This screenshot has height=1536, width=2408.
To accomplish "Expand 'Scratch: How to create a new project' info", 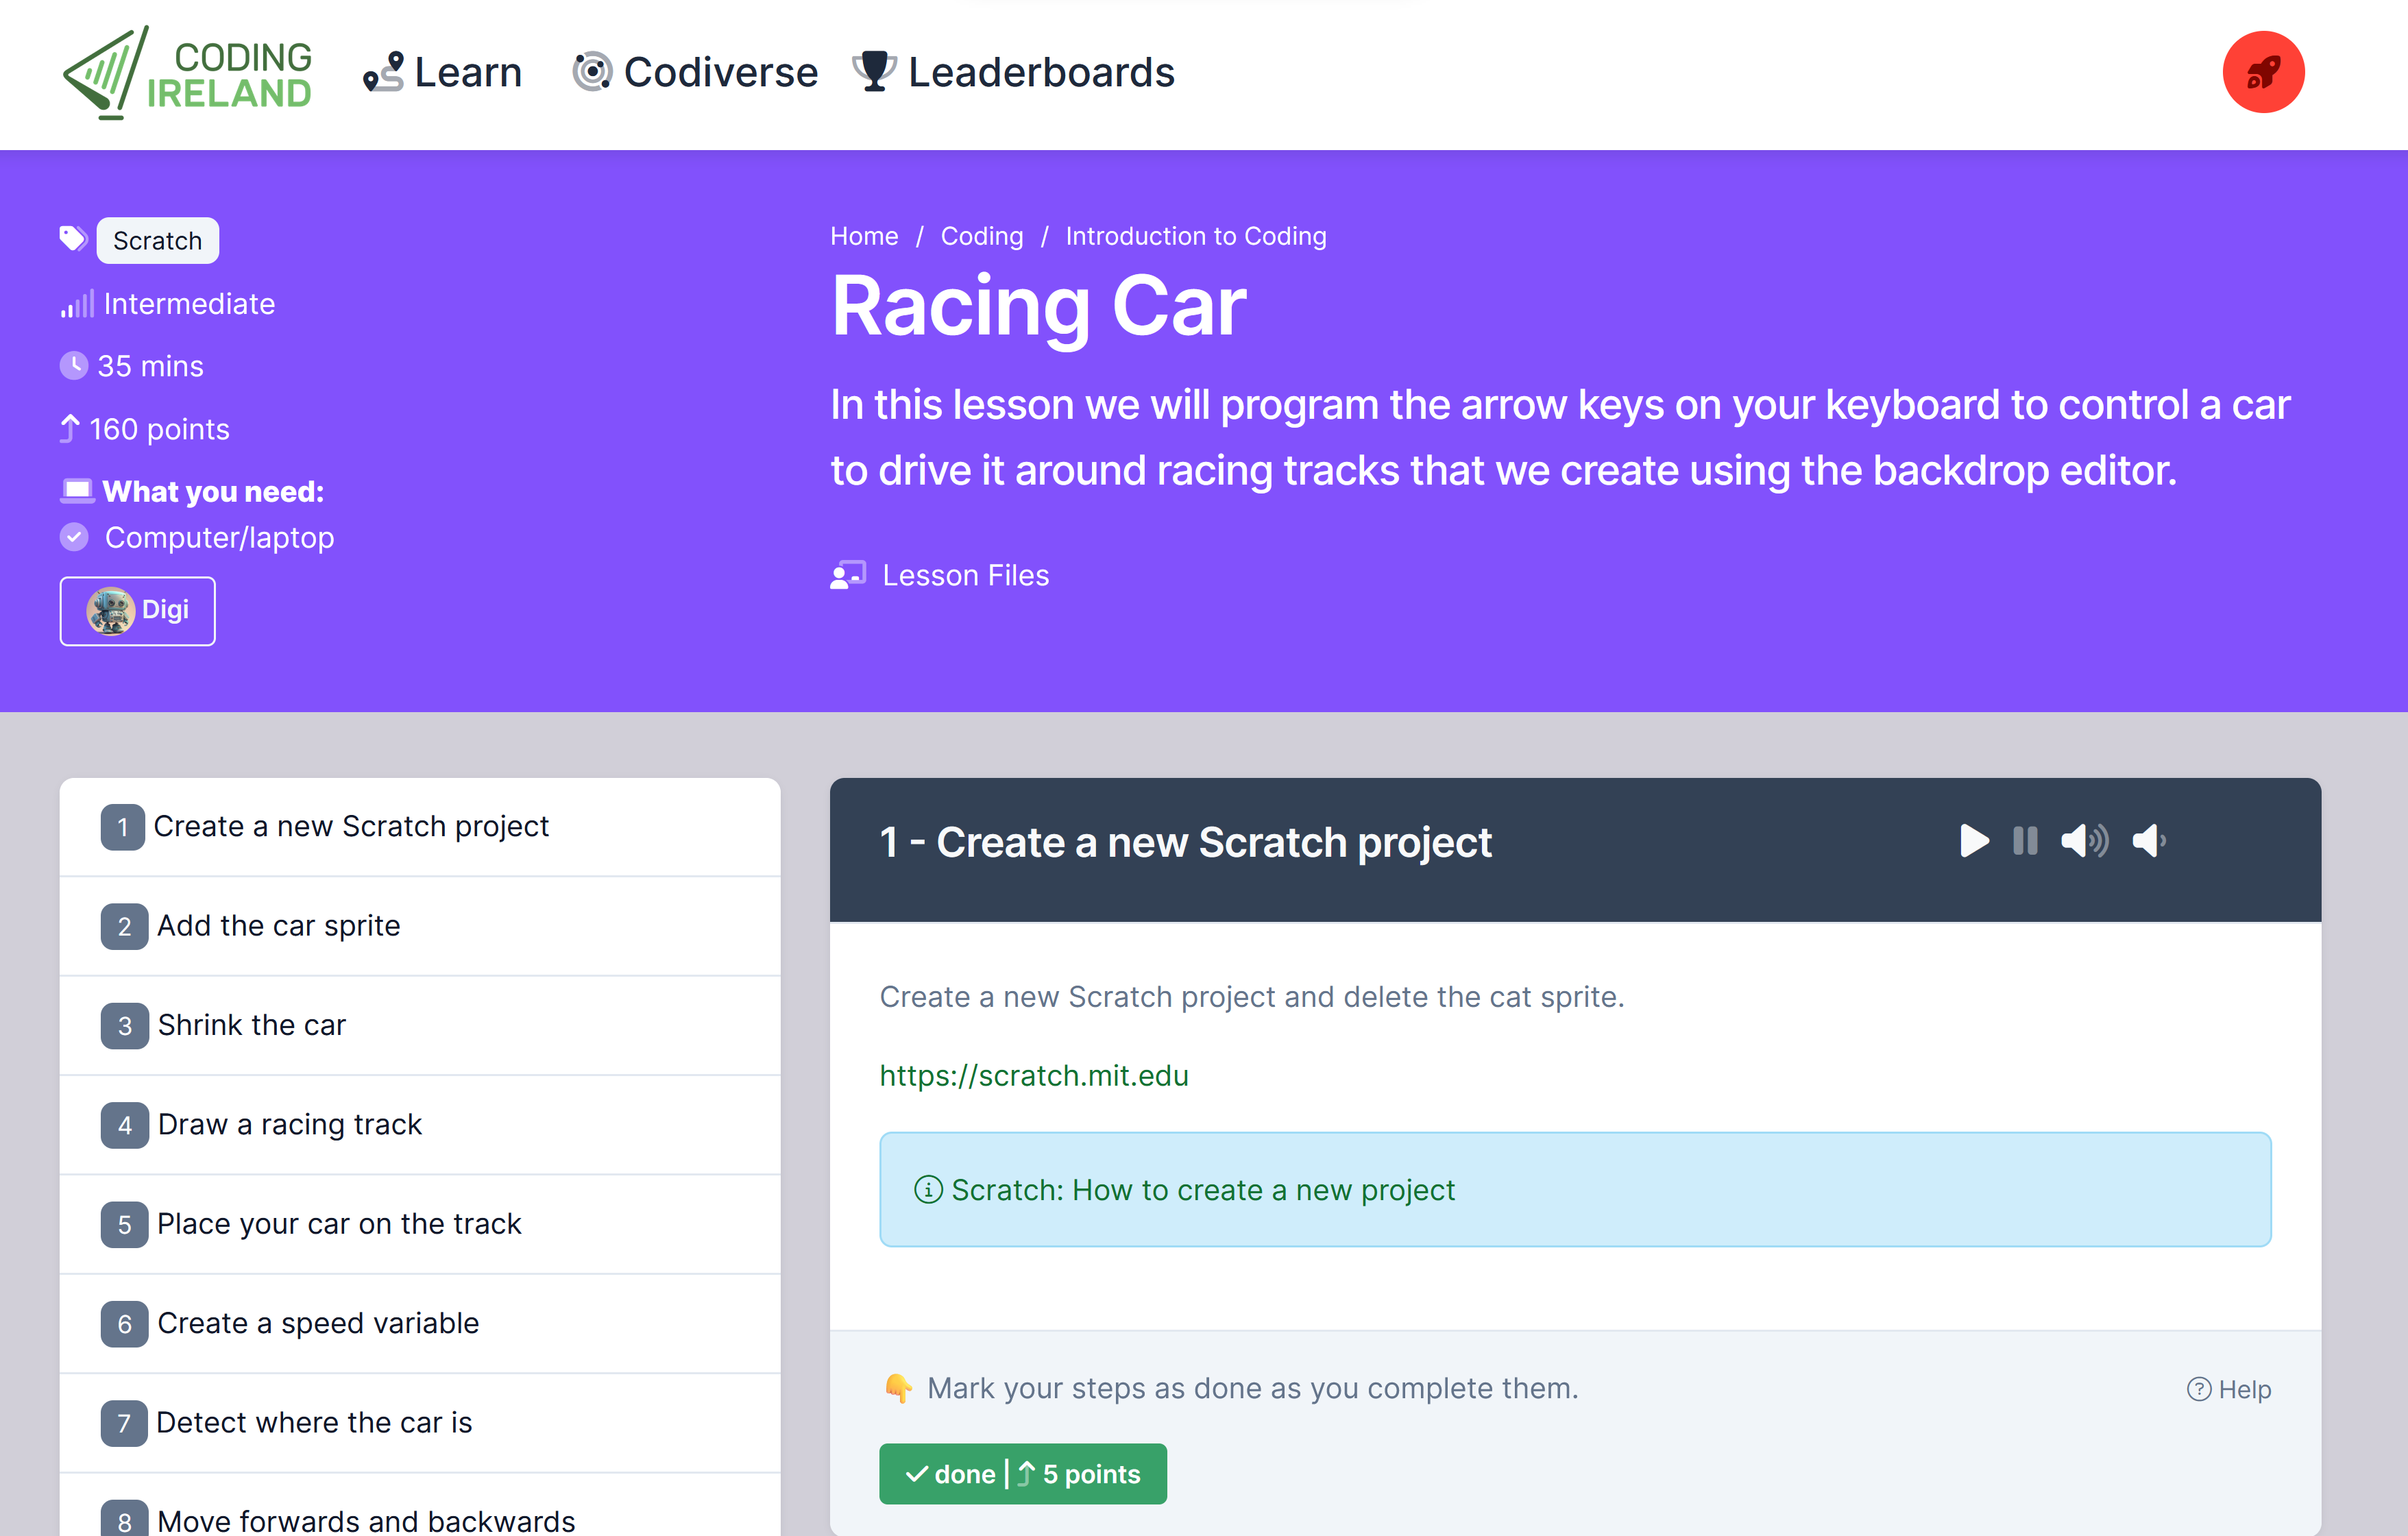I will tap(1202, 1190).
